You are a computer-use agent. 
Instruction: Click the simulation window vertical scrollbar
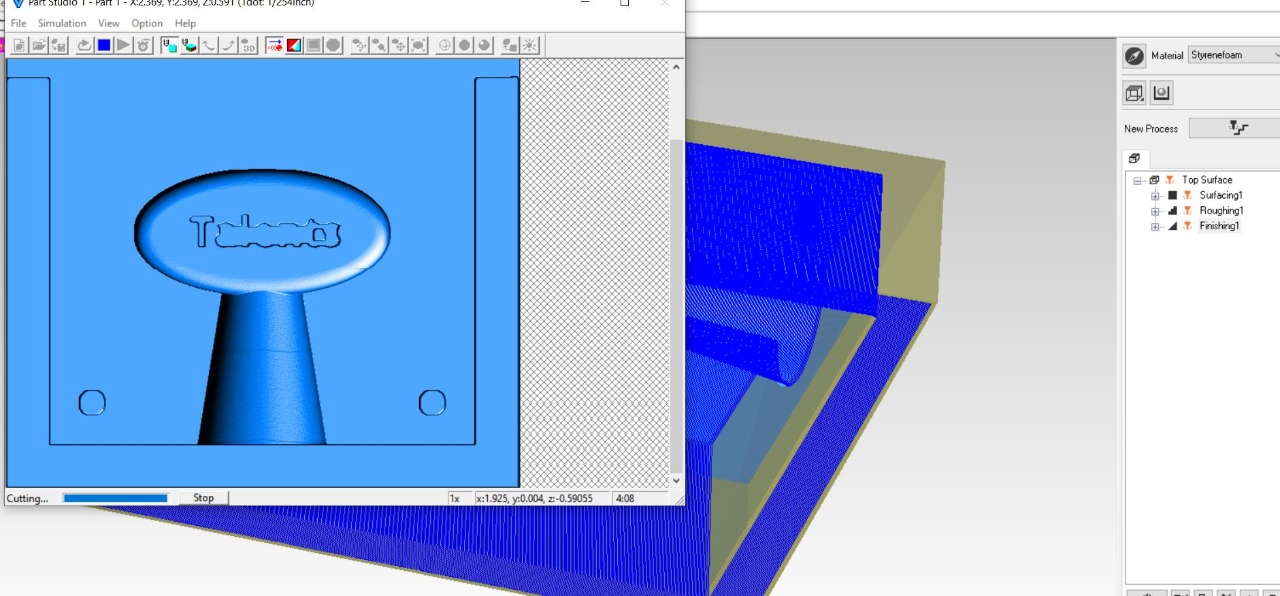676,273
